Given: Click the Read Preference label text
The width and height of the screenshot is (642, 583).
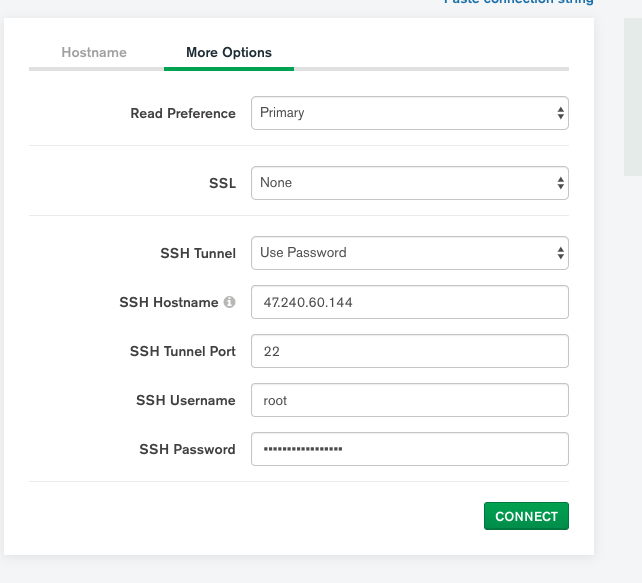Looking at the screenshot, I should [x=183, y=114].
